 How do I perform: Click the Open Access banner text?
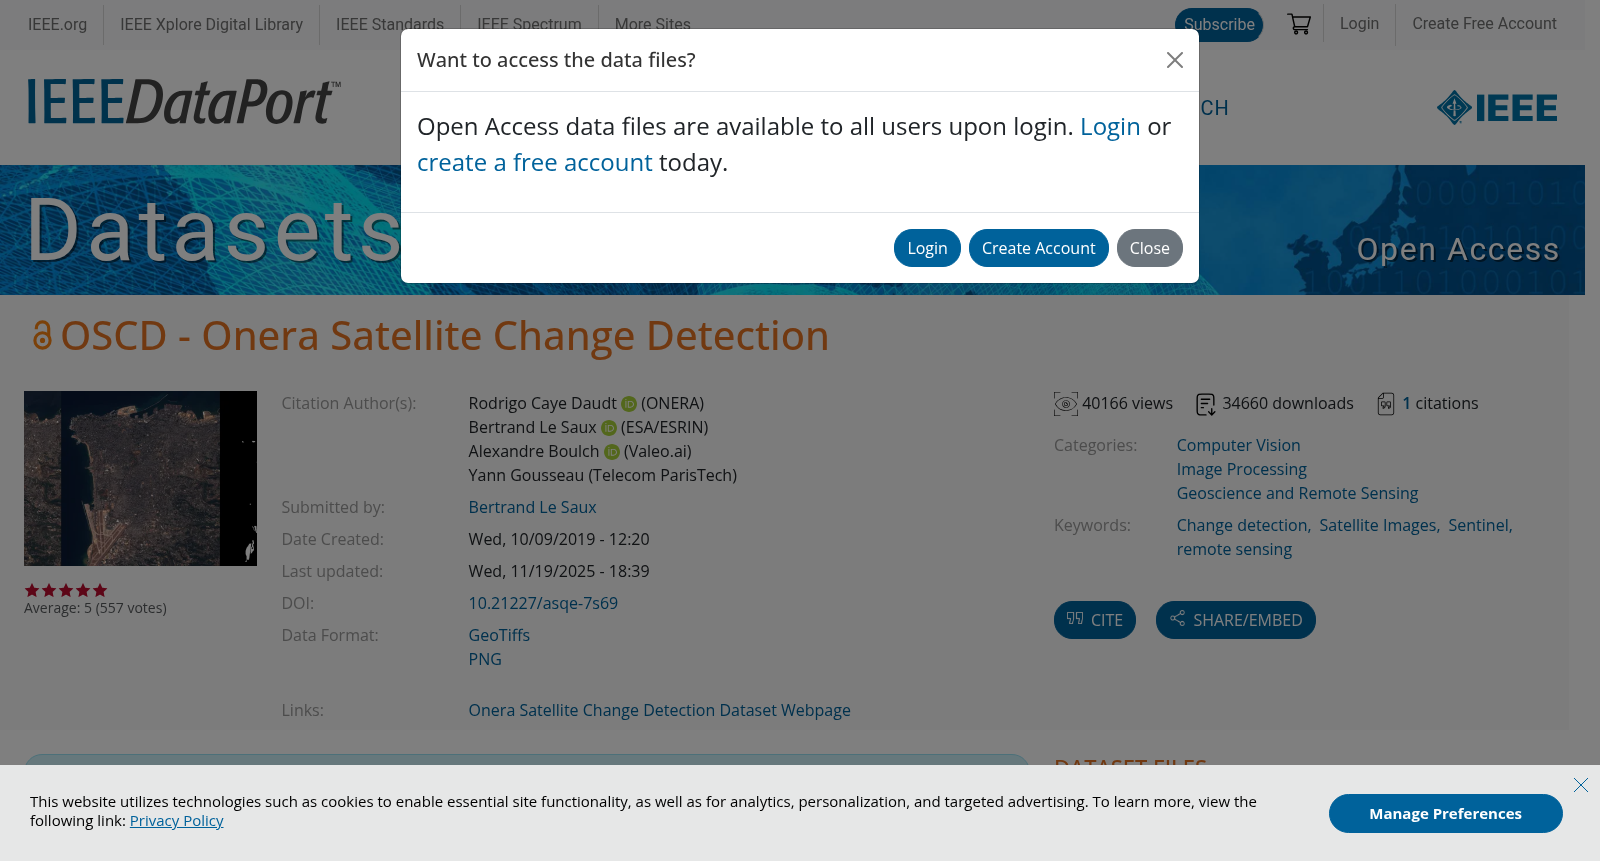click(1457, 249)
